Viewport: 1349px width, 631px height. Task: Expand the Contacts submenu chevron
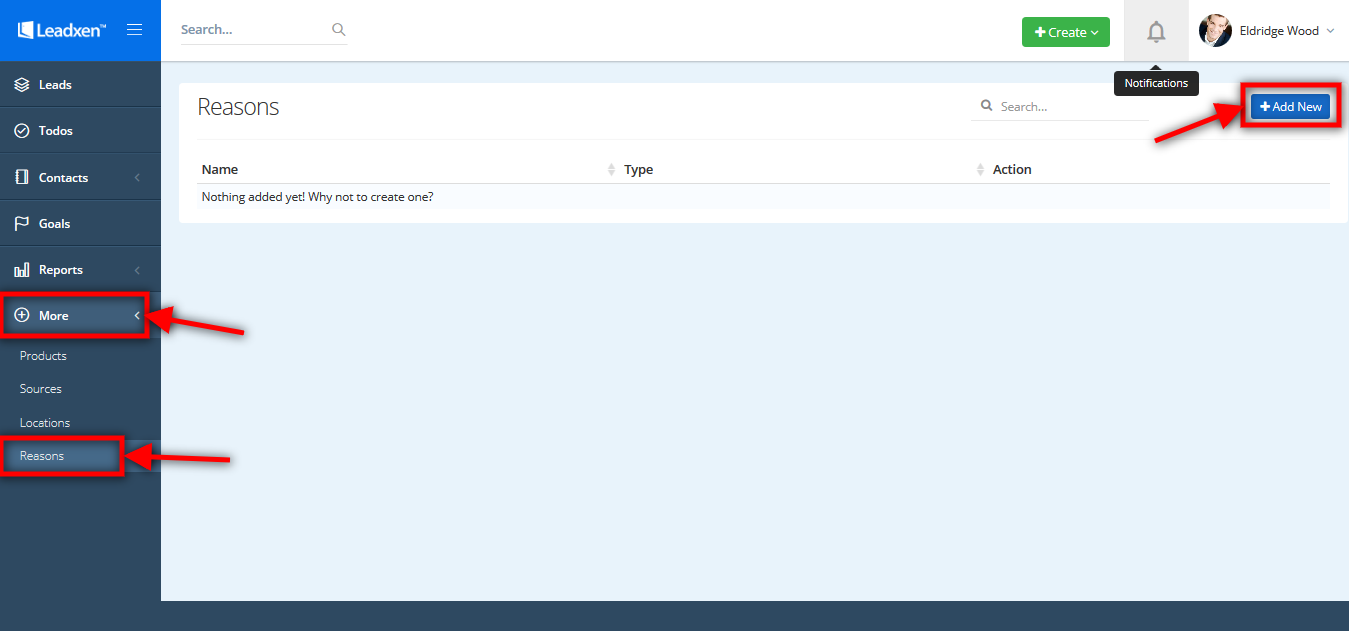(137, 177)
